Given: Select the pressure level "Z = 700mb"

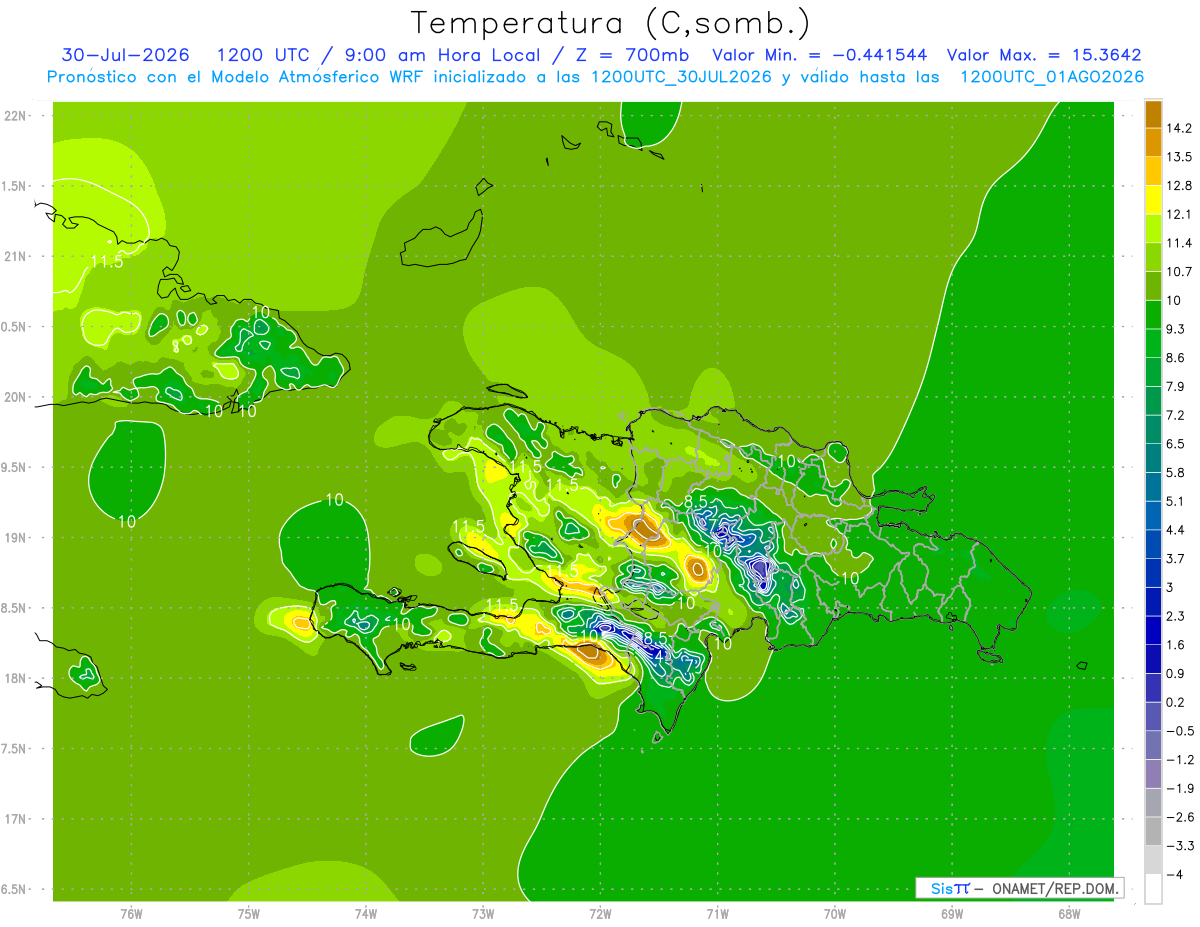Looking at the screenshot, I should click(x=630, y=55).
